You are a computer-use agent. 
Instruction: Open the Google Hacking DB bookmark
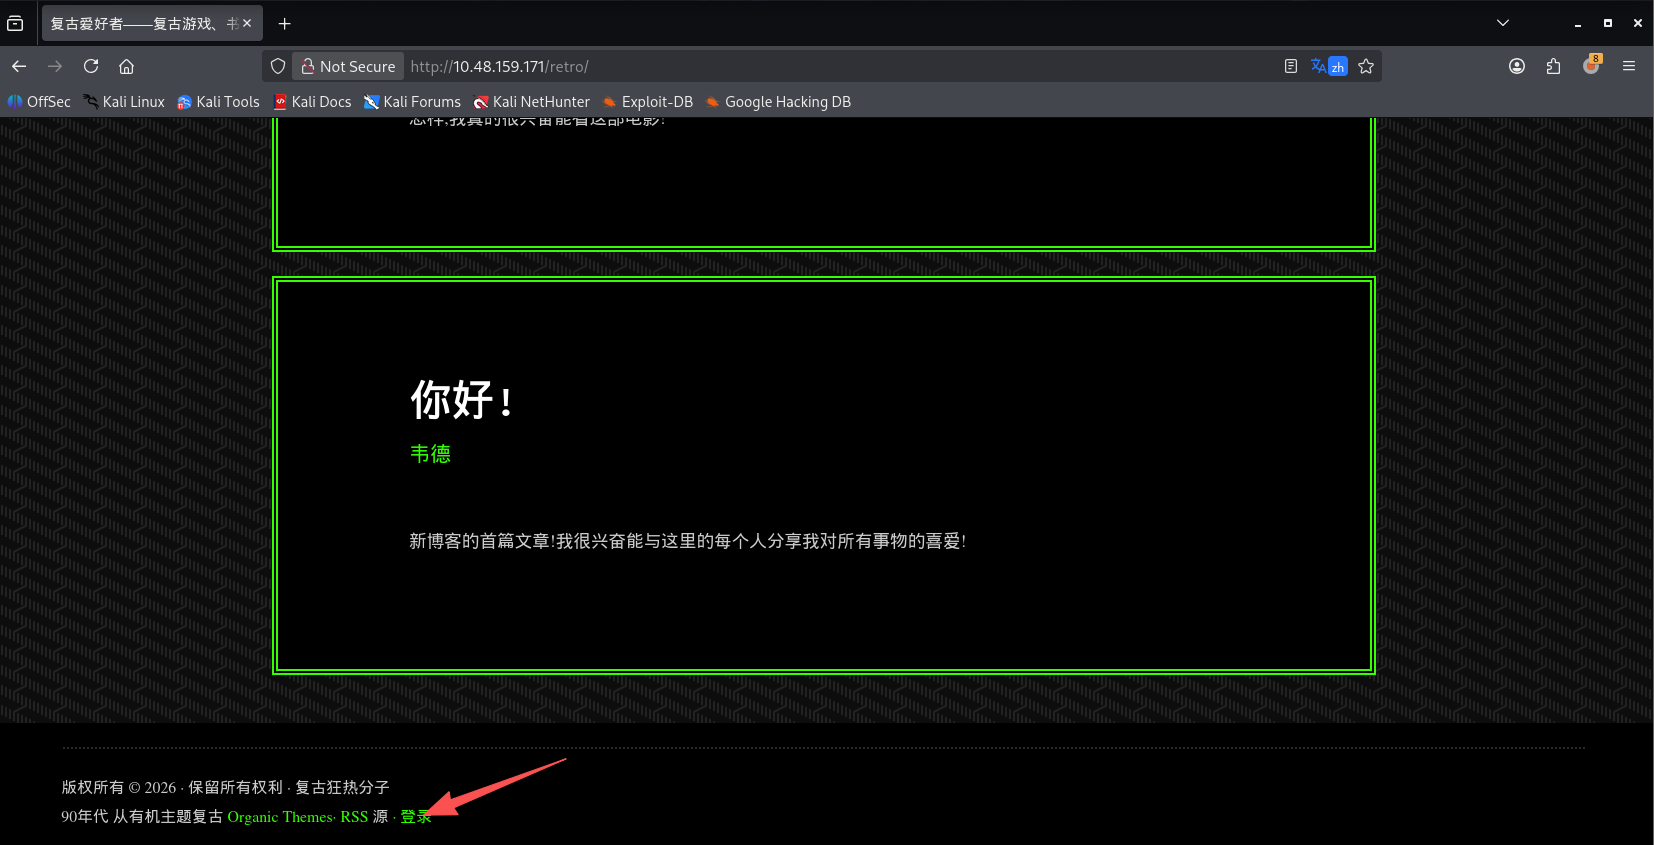pos(778,102)
